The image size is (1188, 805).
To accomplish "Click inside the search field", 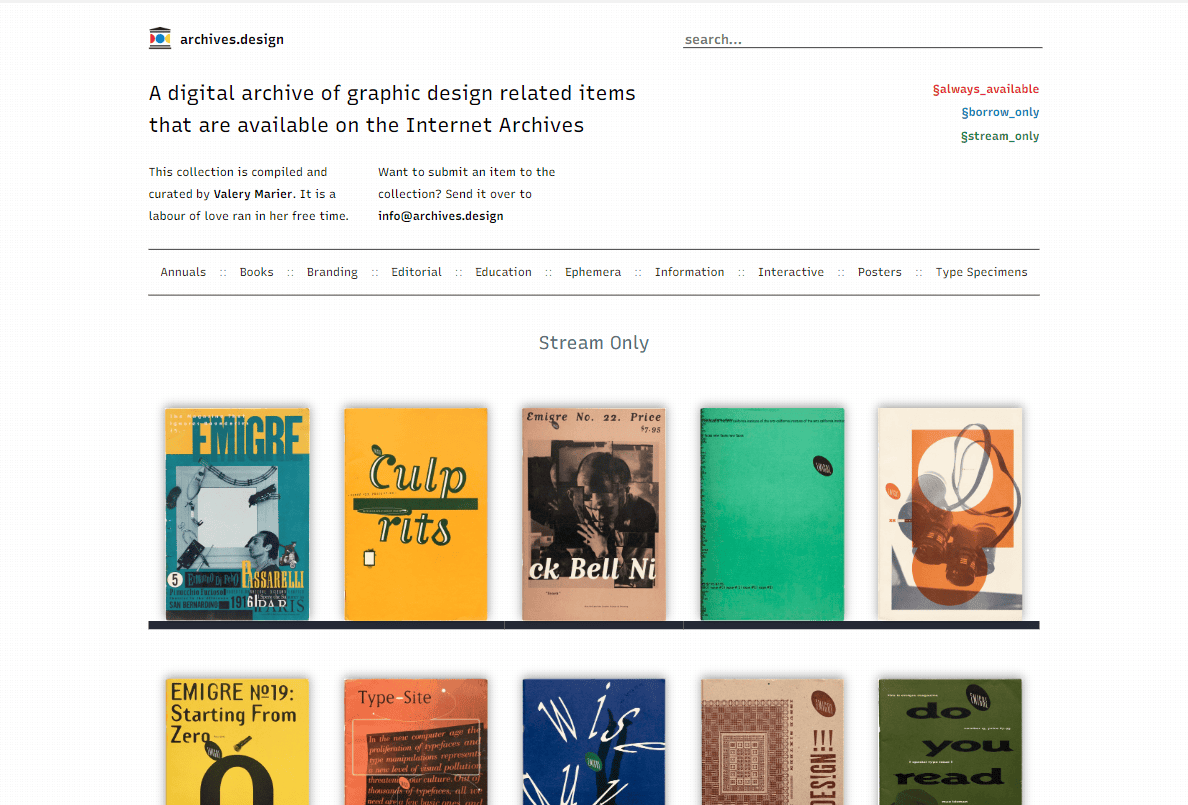I will (860, 39).
